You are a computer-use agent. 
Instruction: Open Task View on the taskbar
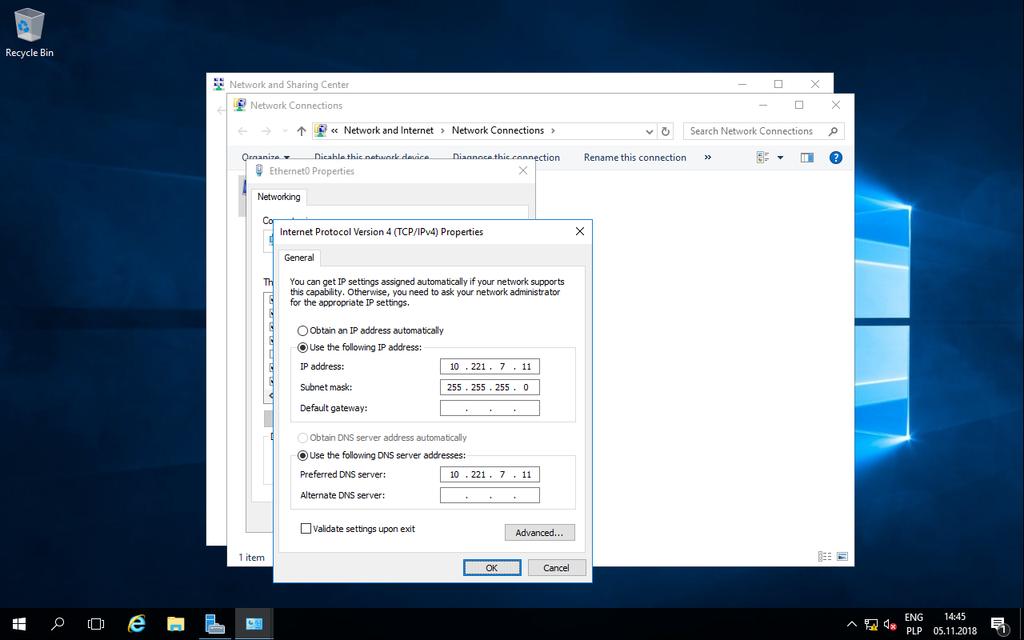point(96,624)
